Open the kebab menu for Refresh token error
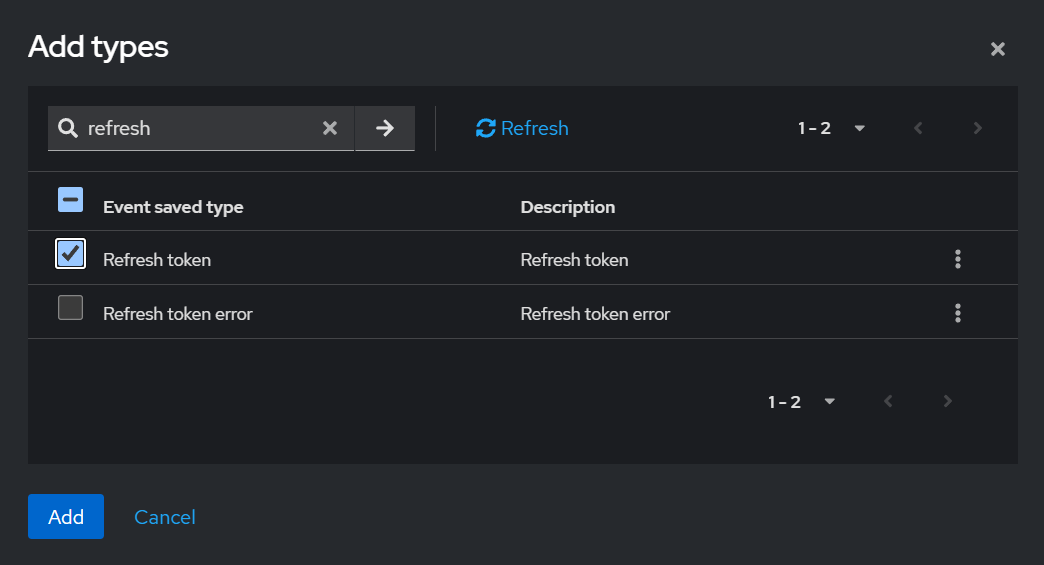Image resolution: width=1044 pixels, height=565 pixels. (x=958, y=314)
